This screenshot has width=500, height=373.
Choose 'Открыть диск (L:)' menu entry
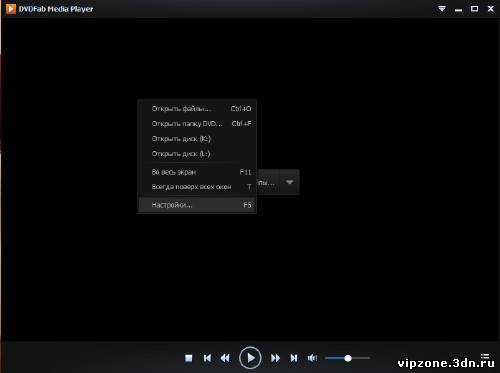click(197, 154)
